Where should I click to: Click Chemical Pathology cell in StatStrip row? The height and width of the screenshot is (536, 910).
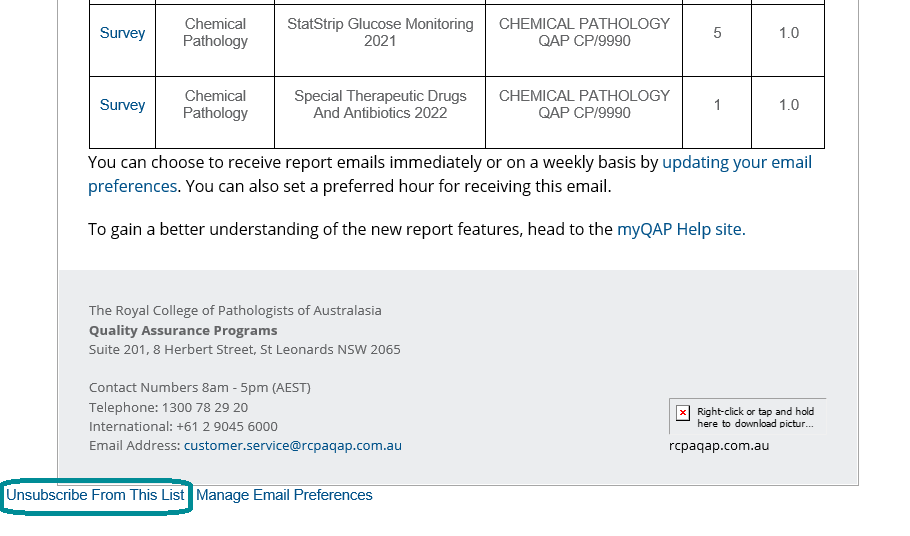(215, 40)
